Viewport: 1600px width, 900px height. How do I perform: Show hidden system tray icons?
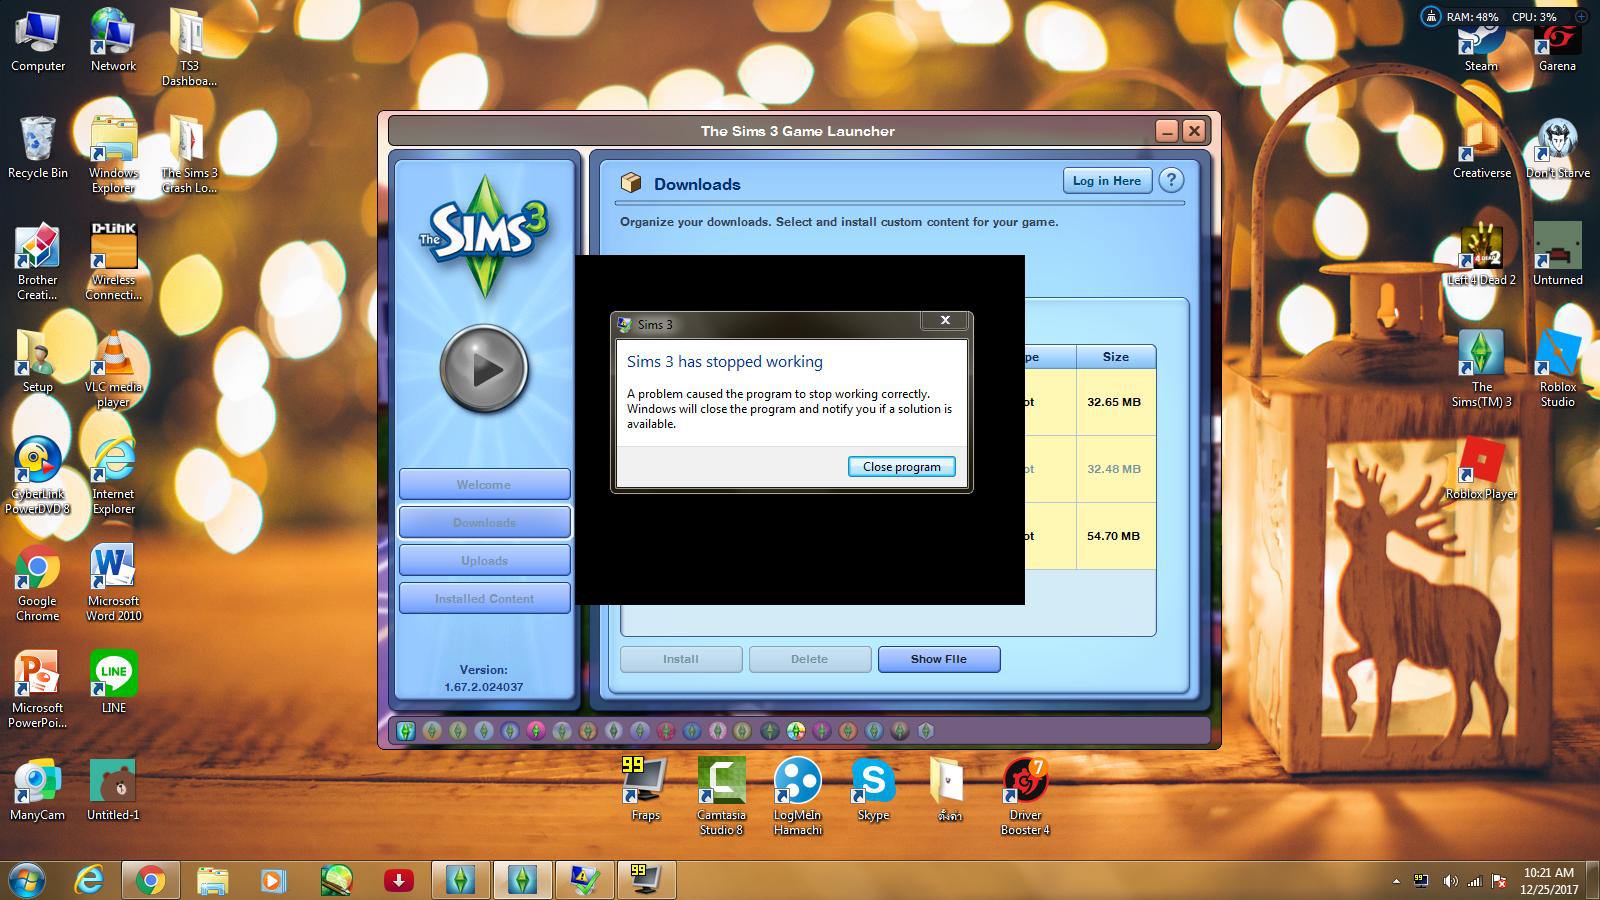(1396, 881)
